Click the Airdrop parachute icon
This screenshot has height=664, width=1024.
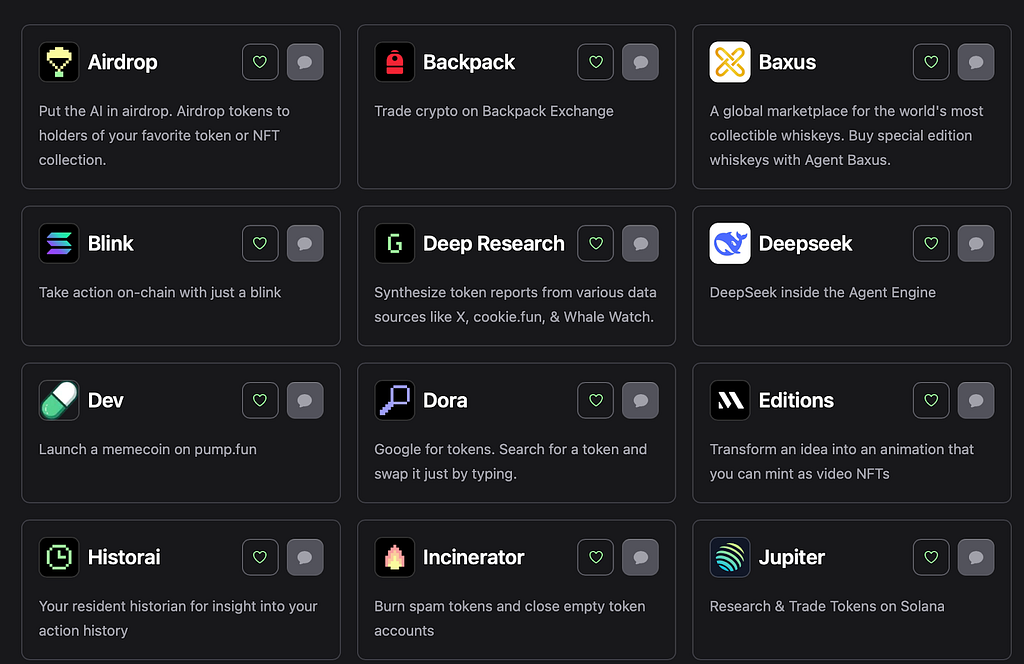pos(59,62)
